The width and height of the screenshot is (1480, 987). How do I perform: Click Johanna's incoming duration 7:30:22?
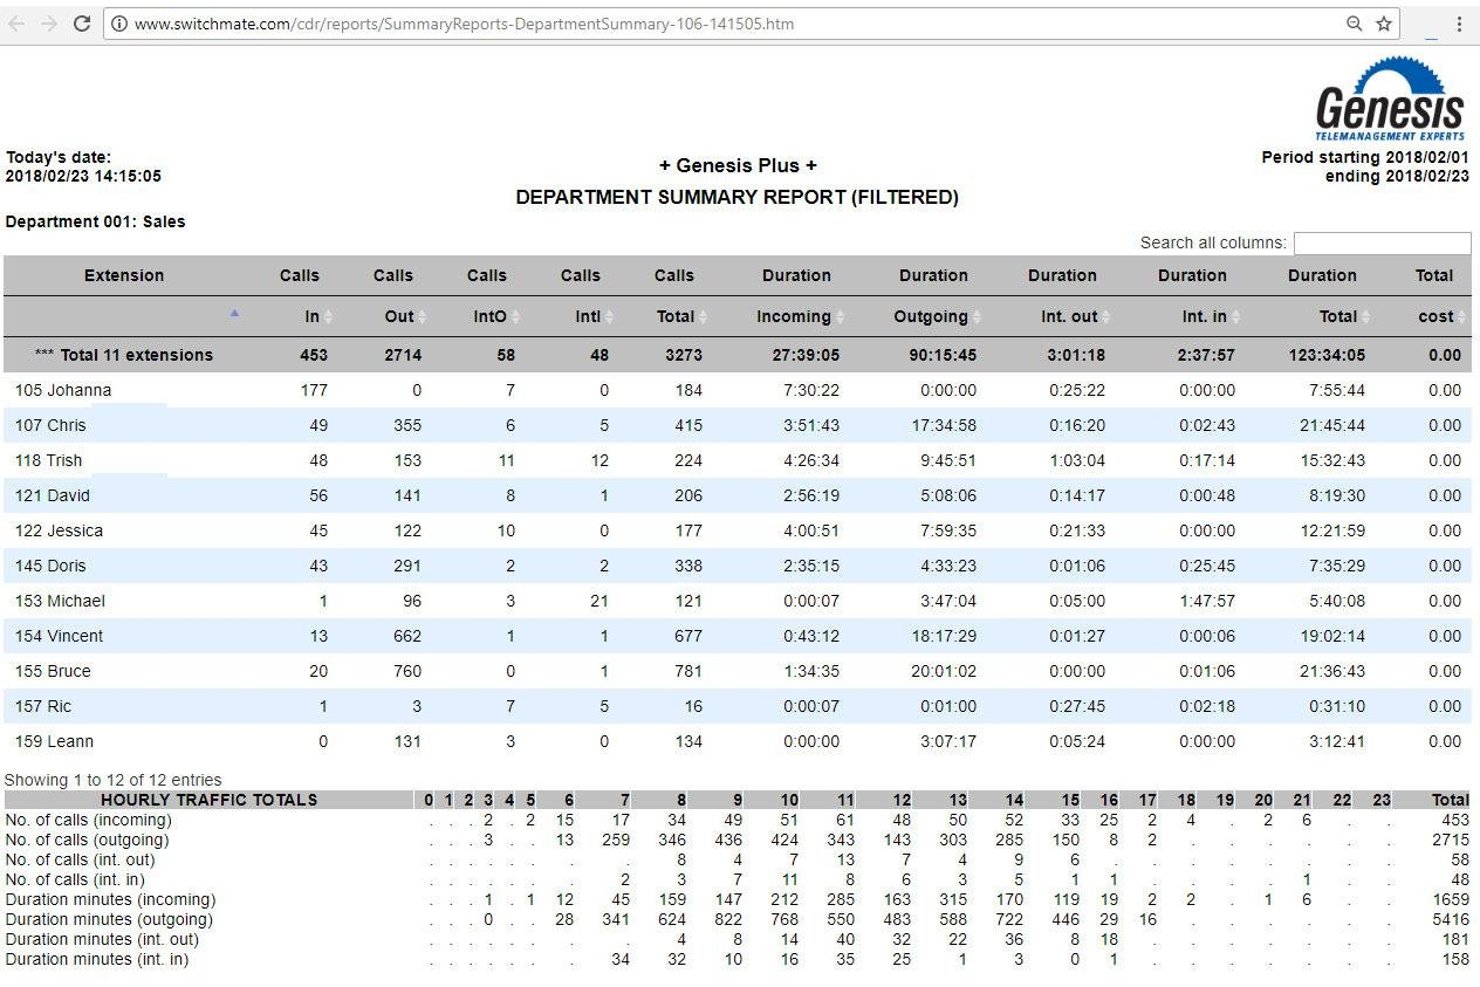(811, 390)
